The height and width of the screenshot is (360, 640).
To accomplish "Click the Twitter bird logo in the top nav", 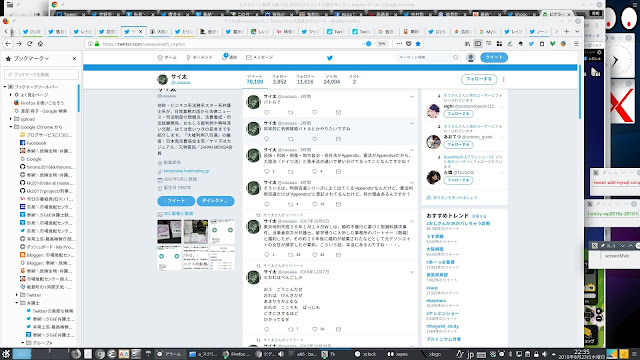I will tap(330, 58).
